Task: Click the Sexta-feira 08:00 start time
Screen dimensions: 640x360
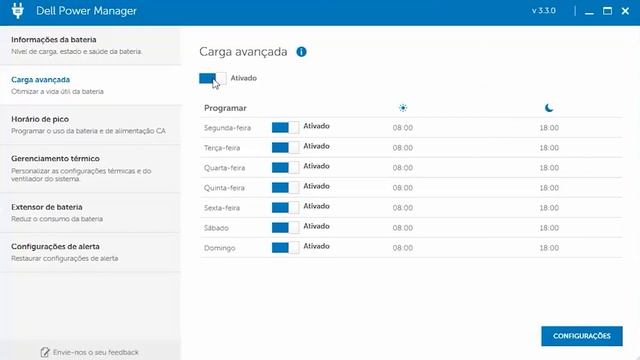Action: pyautogui.click(x=403, y=208)
